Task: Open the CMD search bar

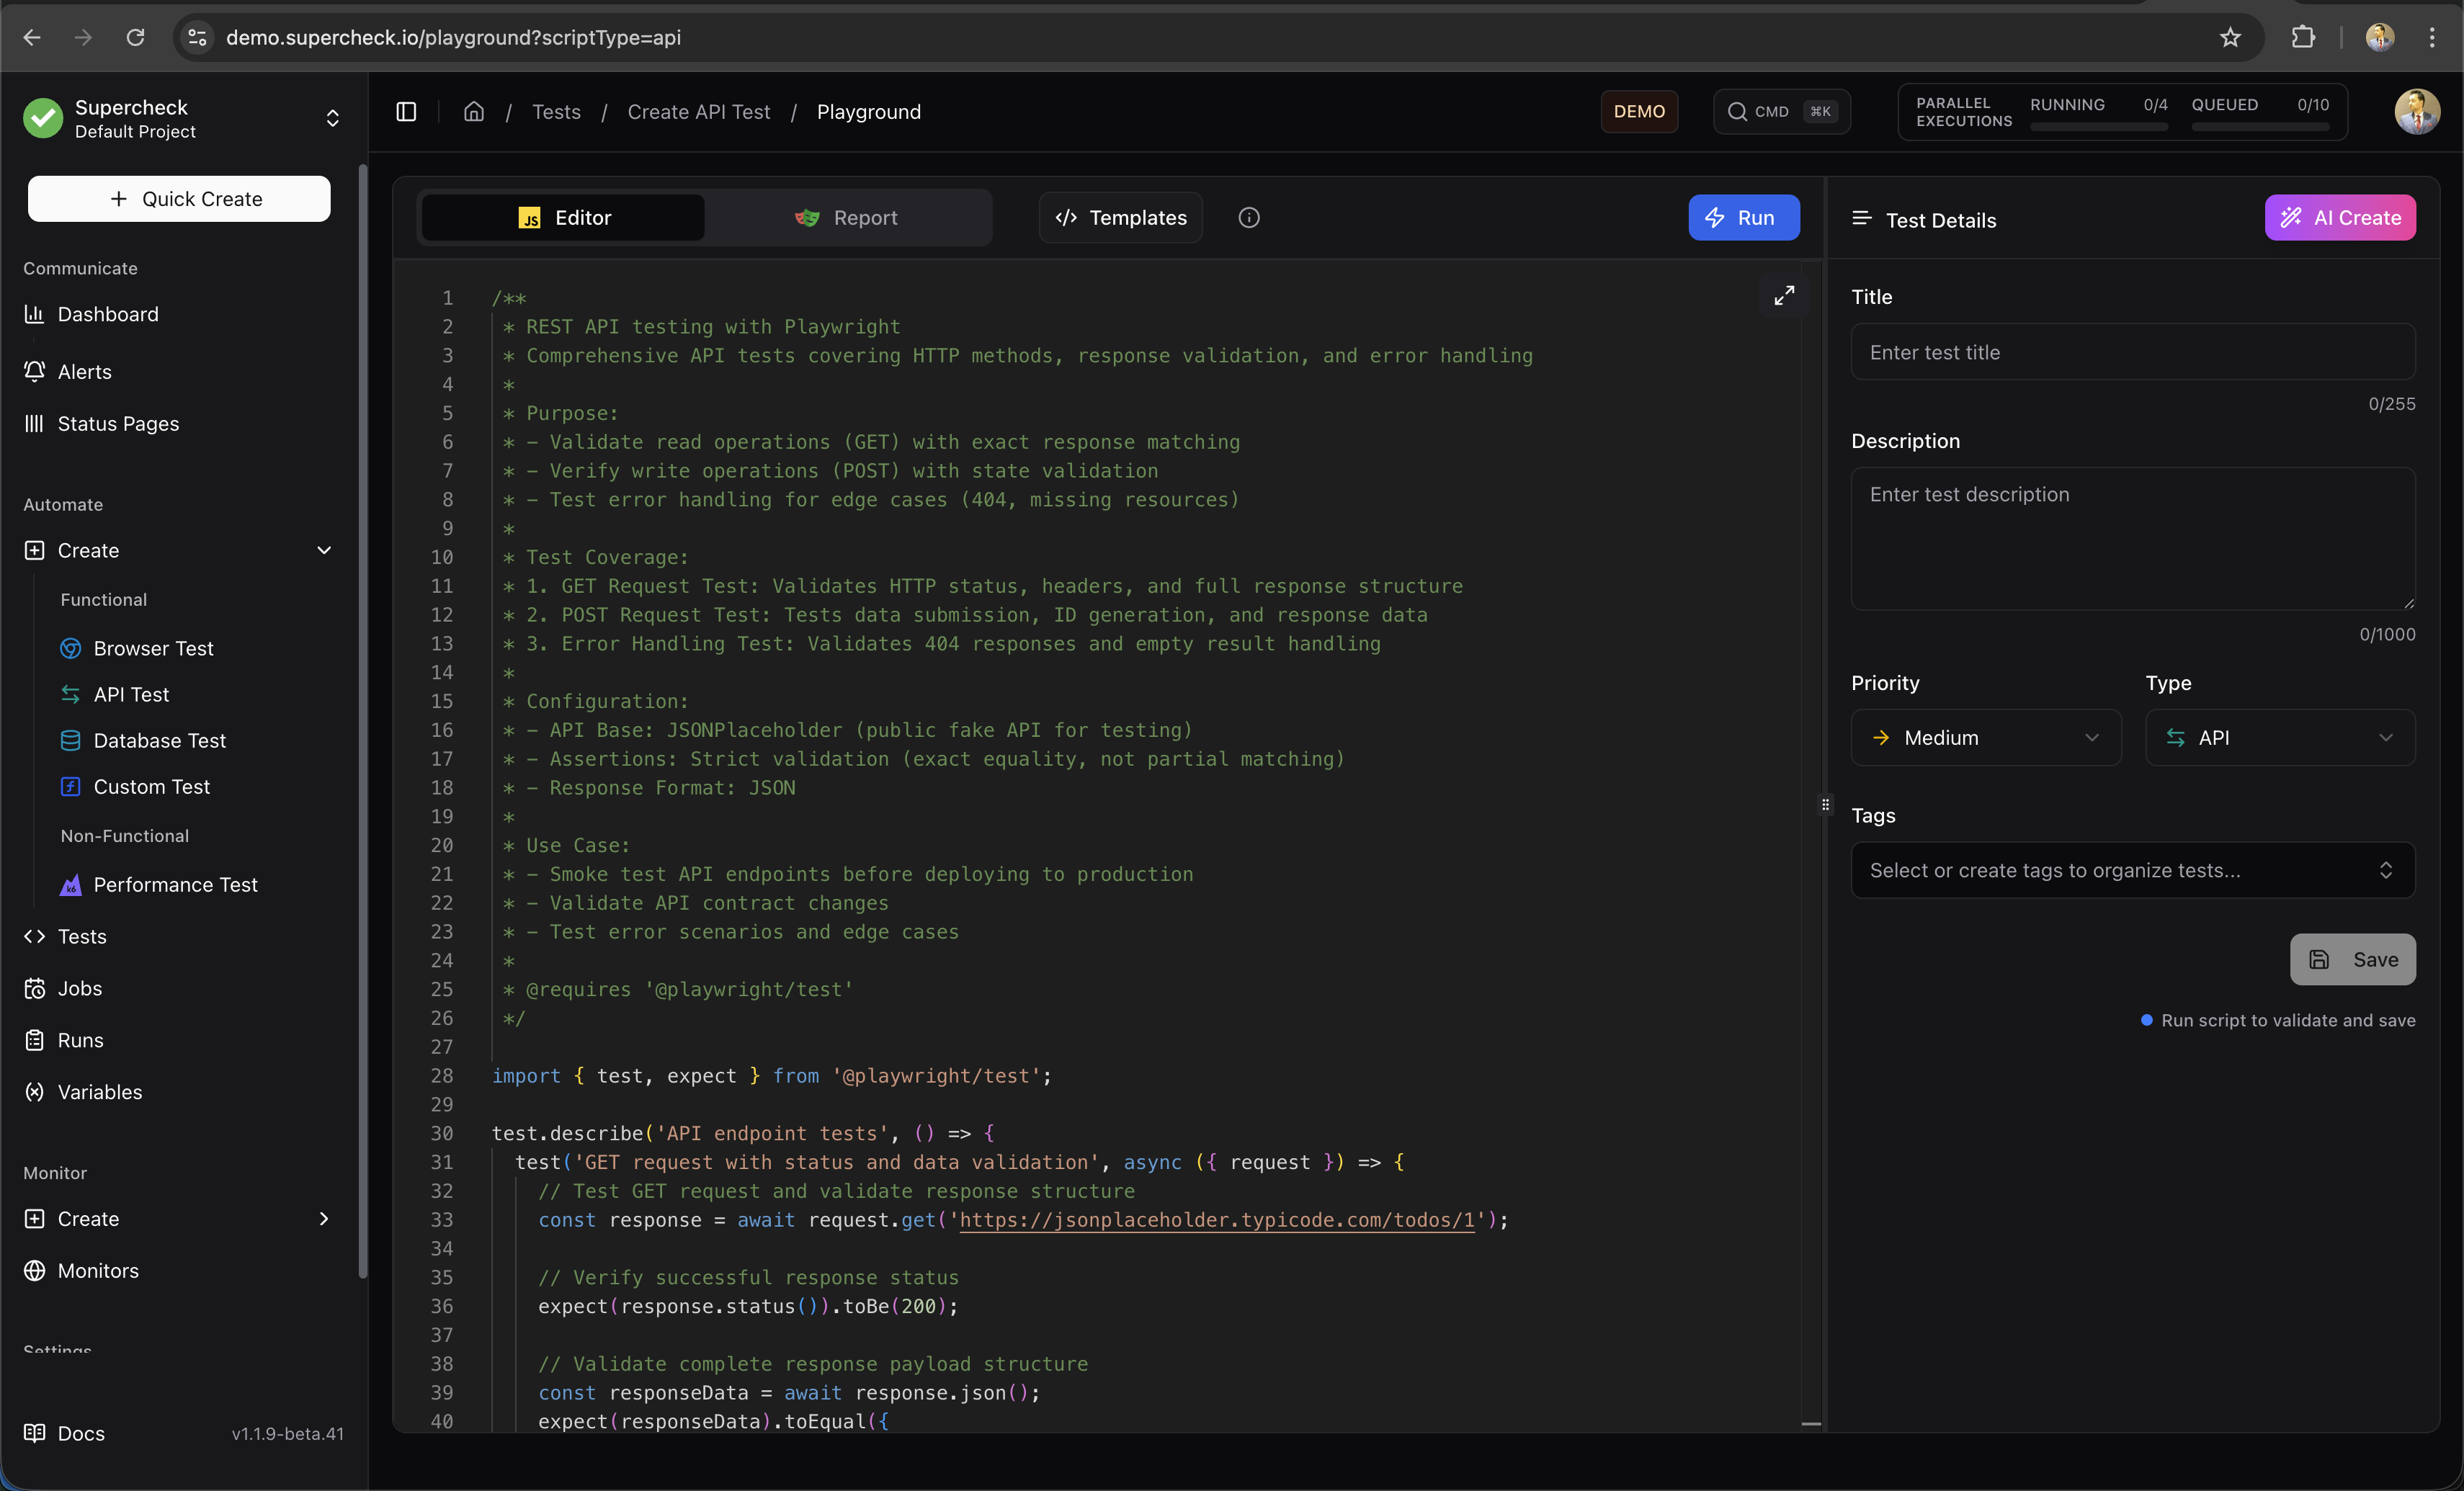Action: tap(1781, 111)
